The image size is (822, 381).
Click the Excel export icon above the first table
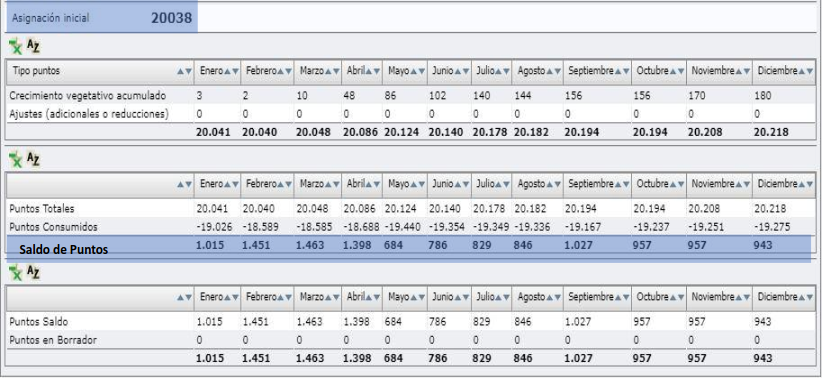(16, 46)
